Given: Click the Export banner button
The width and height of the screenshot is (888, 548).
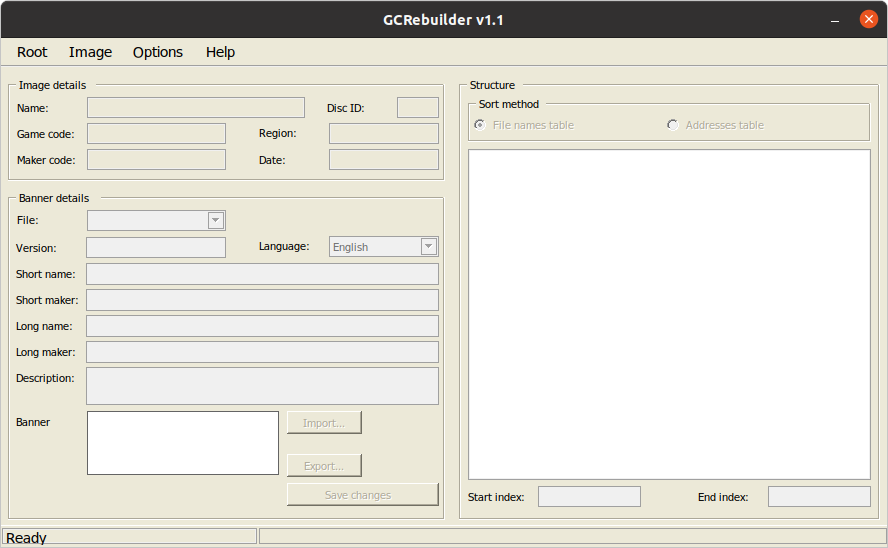Looking at the screenshot, I should 324,466.
